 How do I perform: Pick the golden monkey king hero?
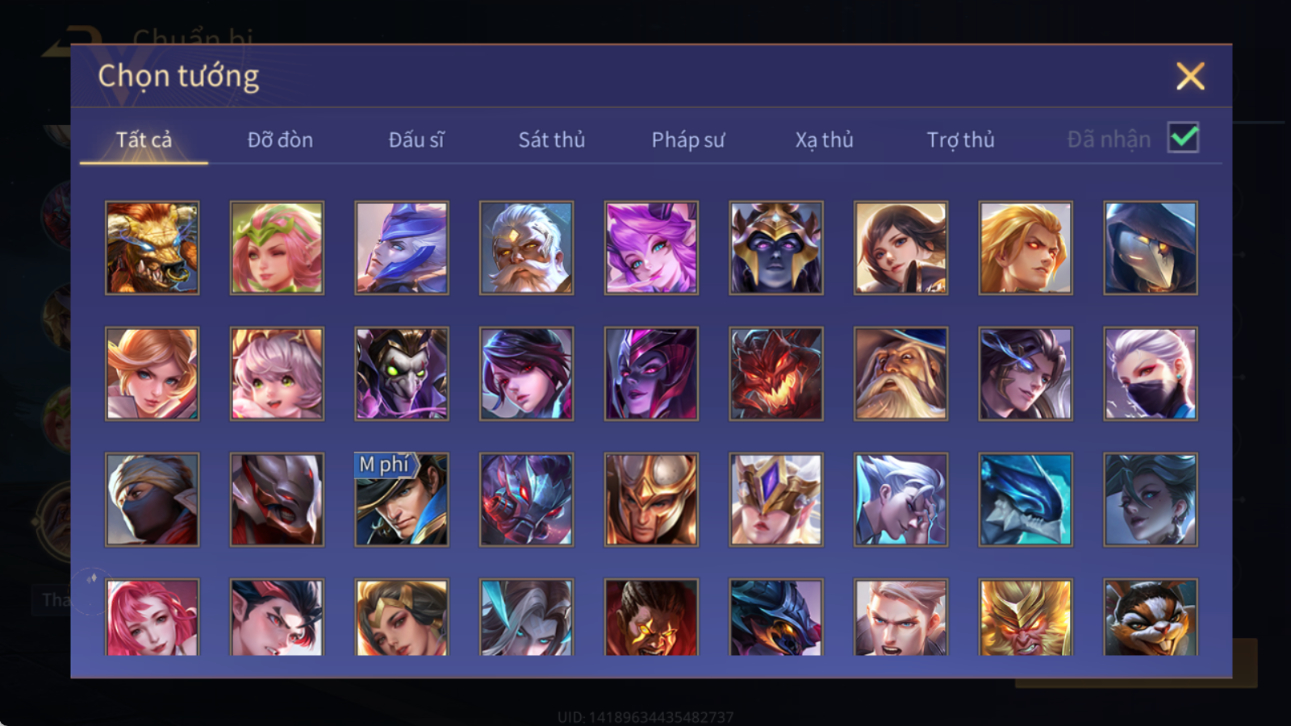pyautogui.click(x=1025, y=617)
